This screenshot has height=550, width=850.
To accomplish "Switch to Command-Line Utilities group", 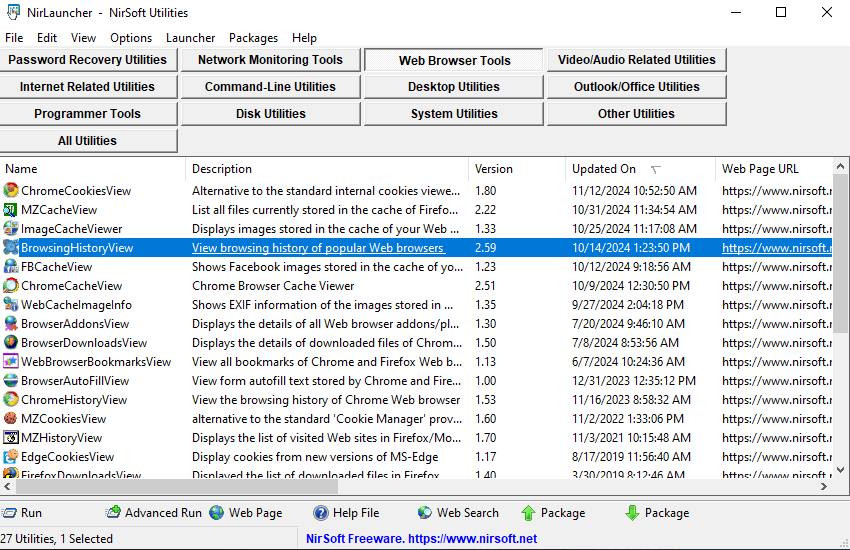I will [x=271, y=87].
